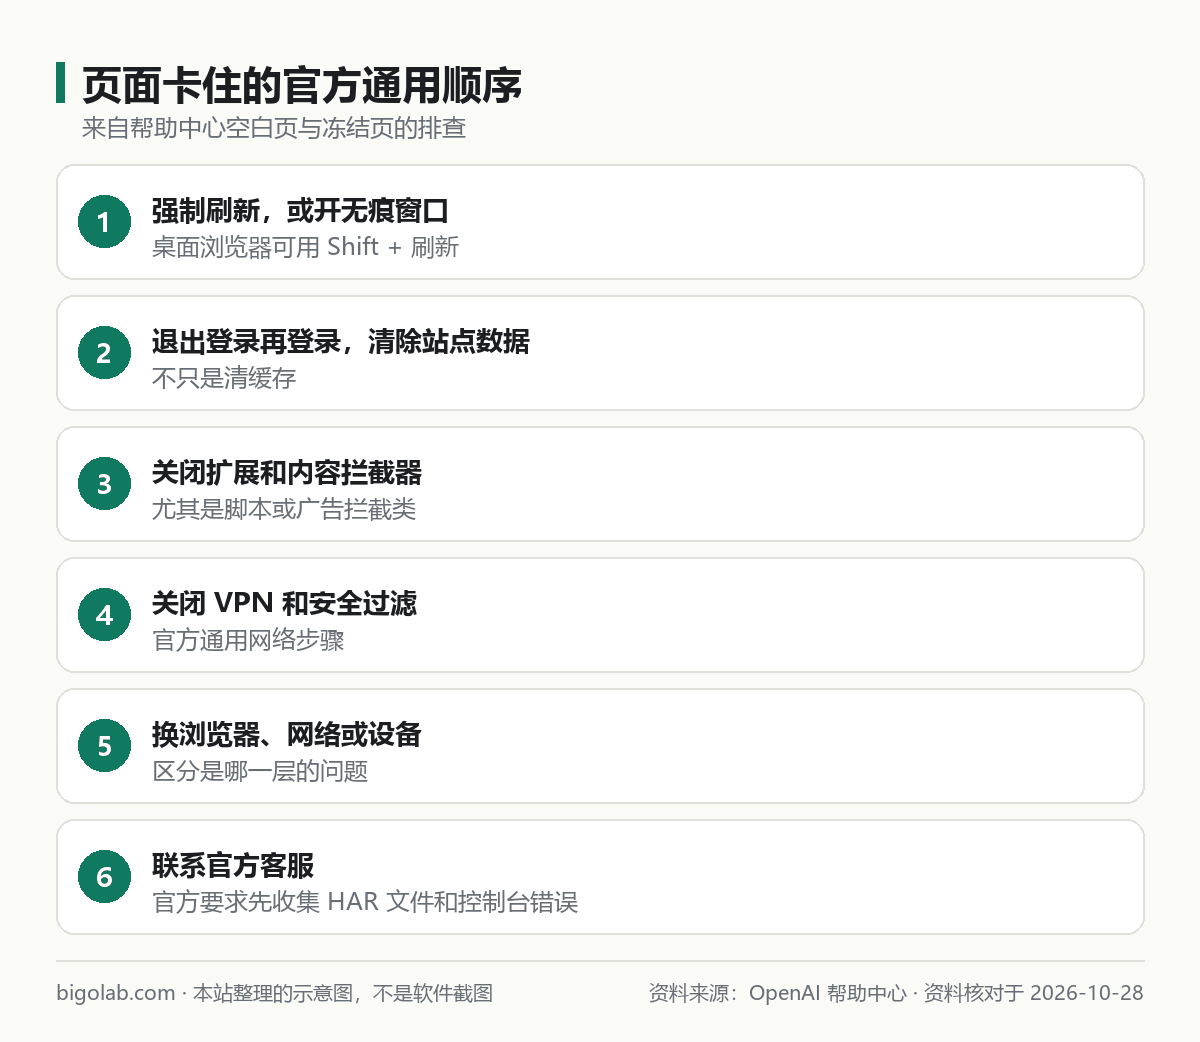Screen dimensions: 1200x1042
Task: Click the green step 1 circle
Action: tap(104, 222)
